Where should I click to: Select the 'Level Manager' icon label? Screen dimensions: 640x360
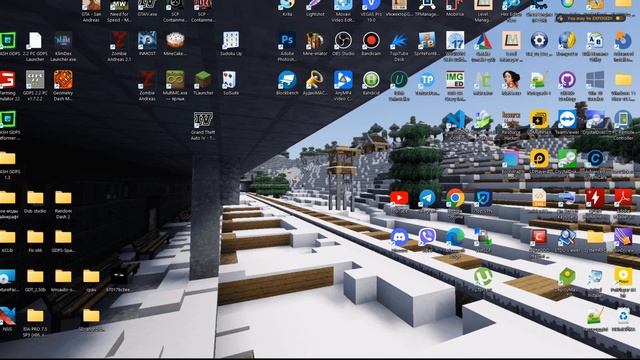[x=483, y=17]
